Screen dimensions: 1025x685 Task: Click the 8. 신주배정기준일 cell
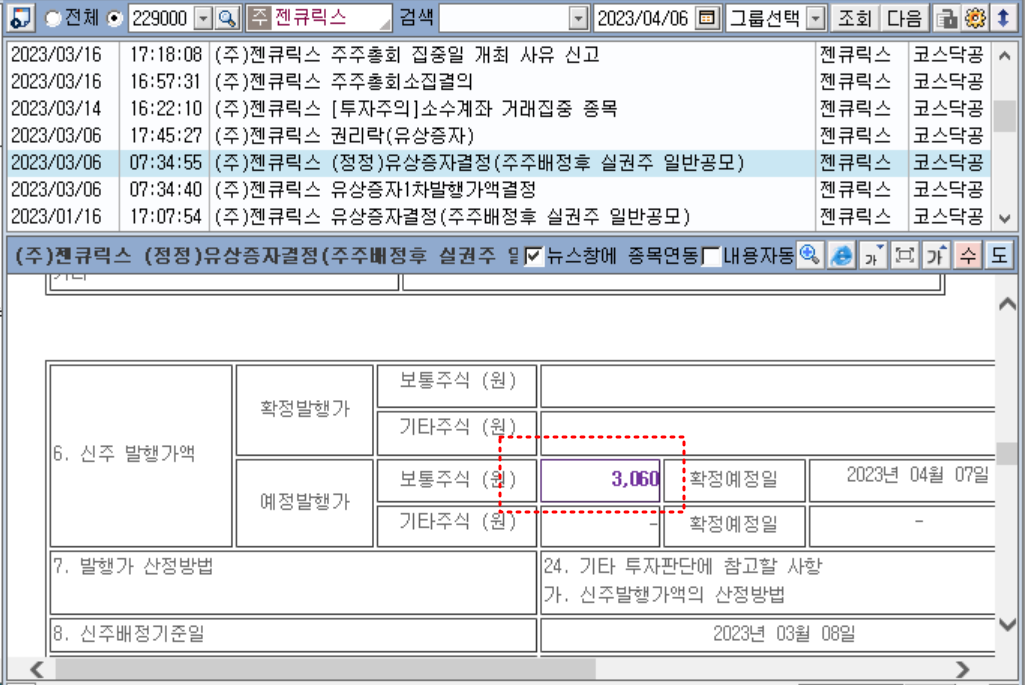293,635
